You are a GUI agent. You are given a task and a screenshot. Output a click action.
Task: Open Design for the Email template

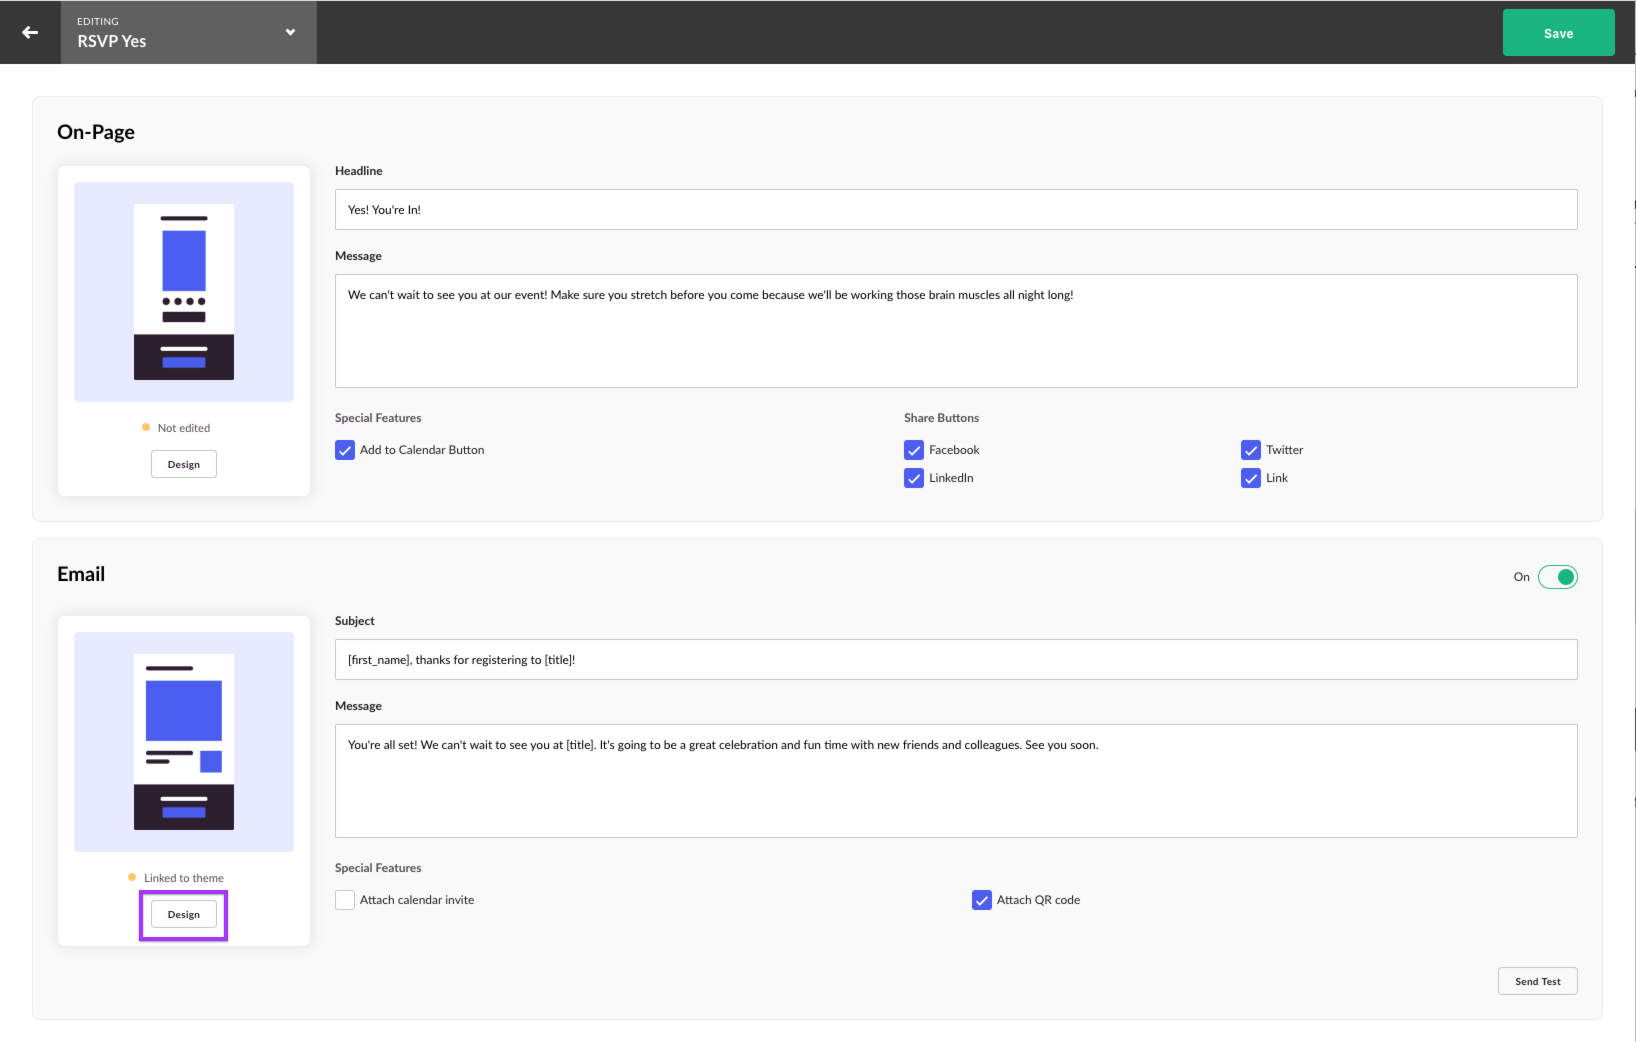[x=184, y=914]
